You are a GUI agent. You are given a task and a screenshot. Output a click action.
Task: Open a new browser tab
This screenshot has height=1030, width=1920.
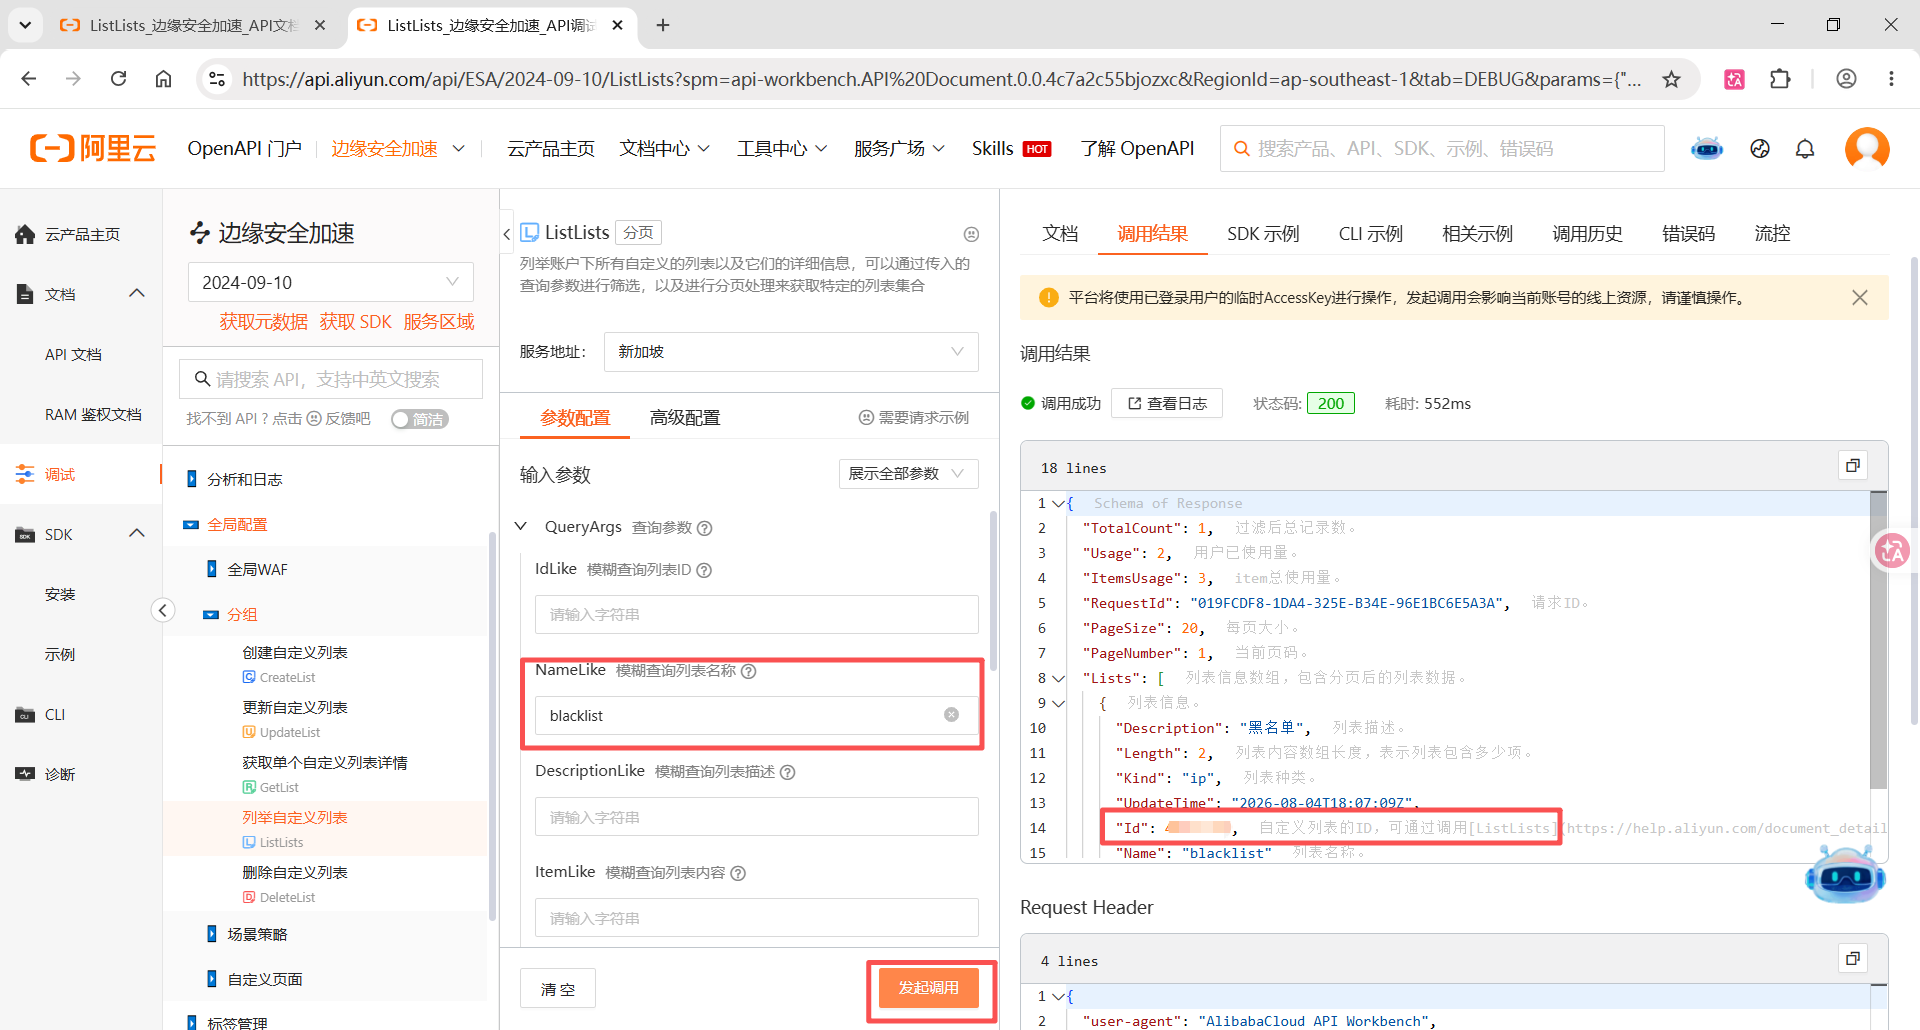coord(663,25)
